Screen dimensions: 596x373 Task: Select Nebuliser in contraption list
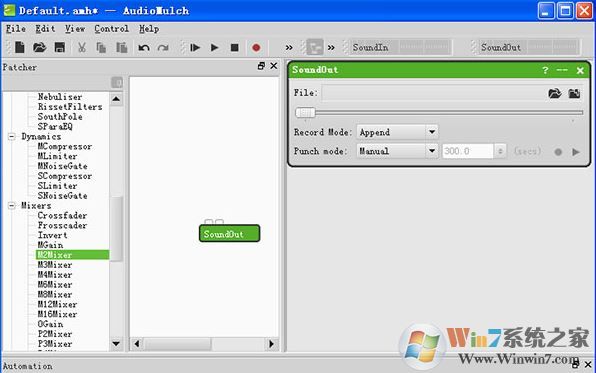[x=60, y=97]
